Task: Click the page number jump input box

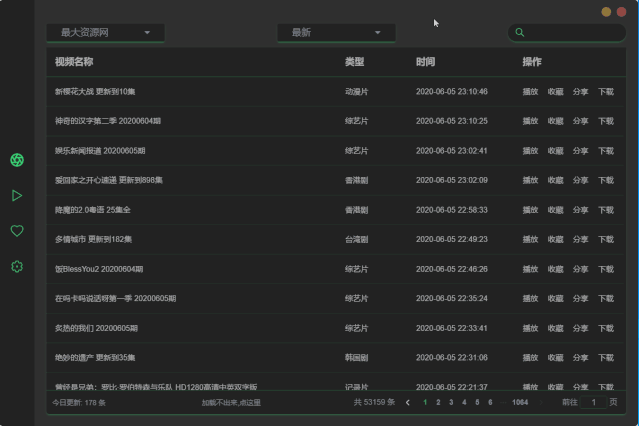Action: (593, 402)
